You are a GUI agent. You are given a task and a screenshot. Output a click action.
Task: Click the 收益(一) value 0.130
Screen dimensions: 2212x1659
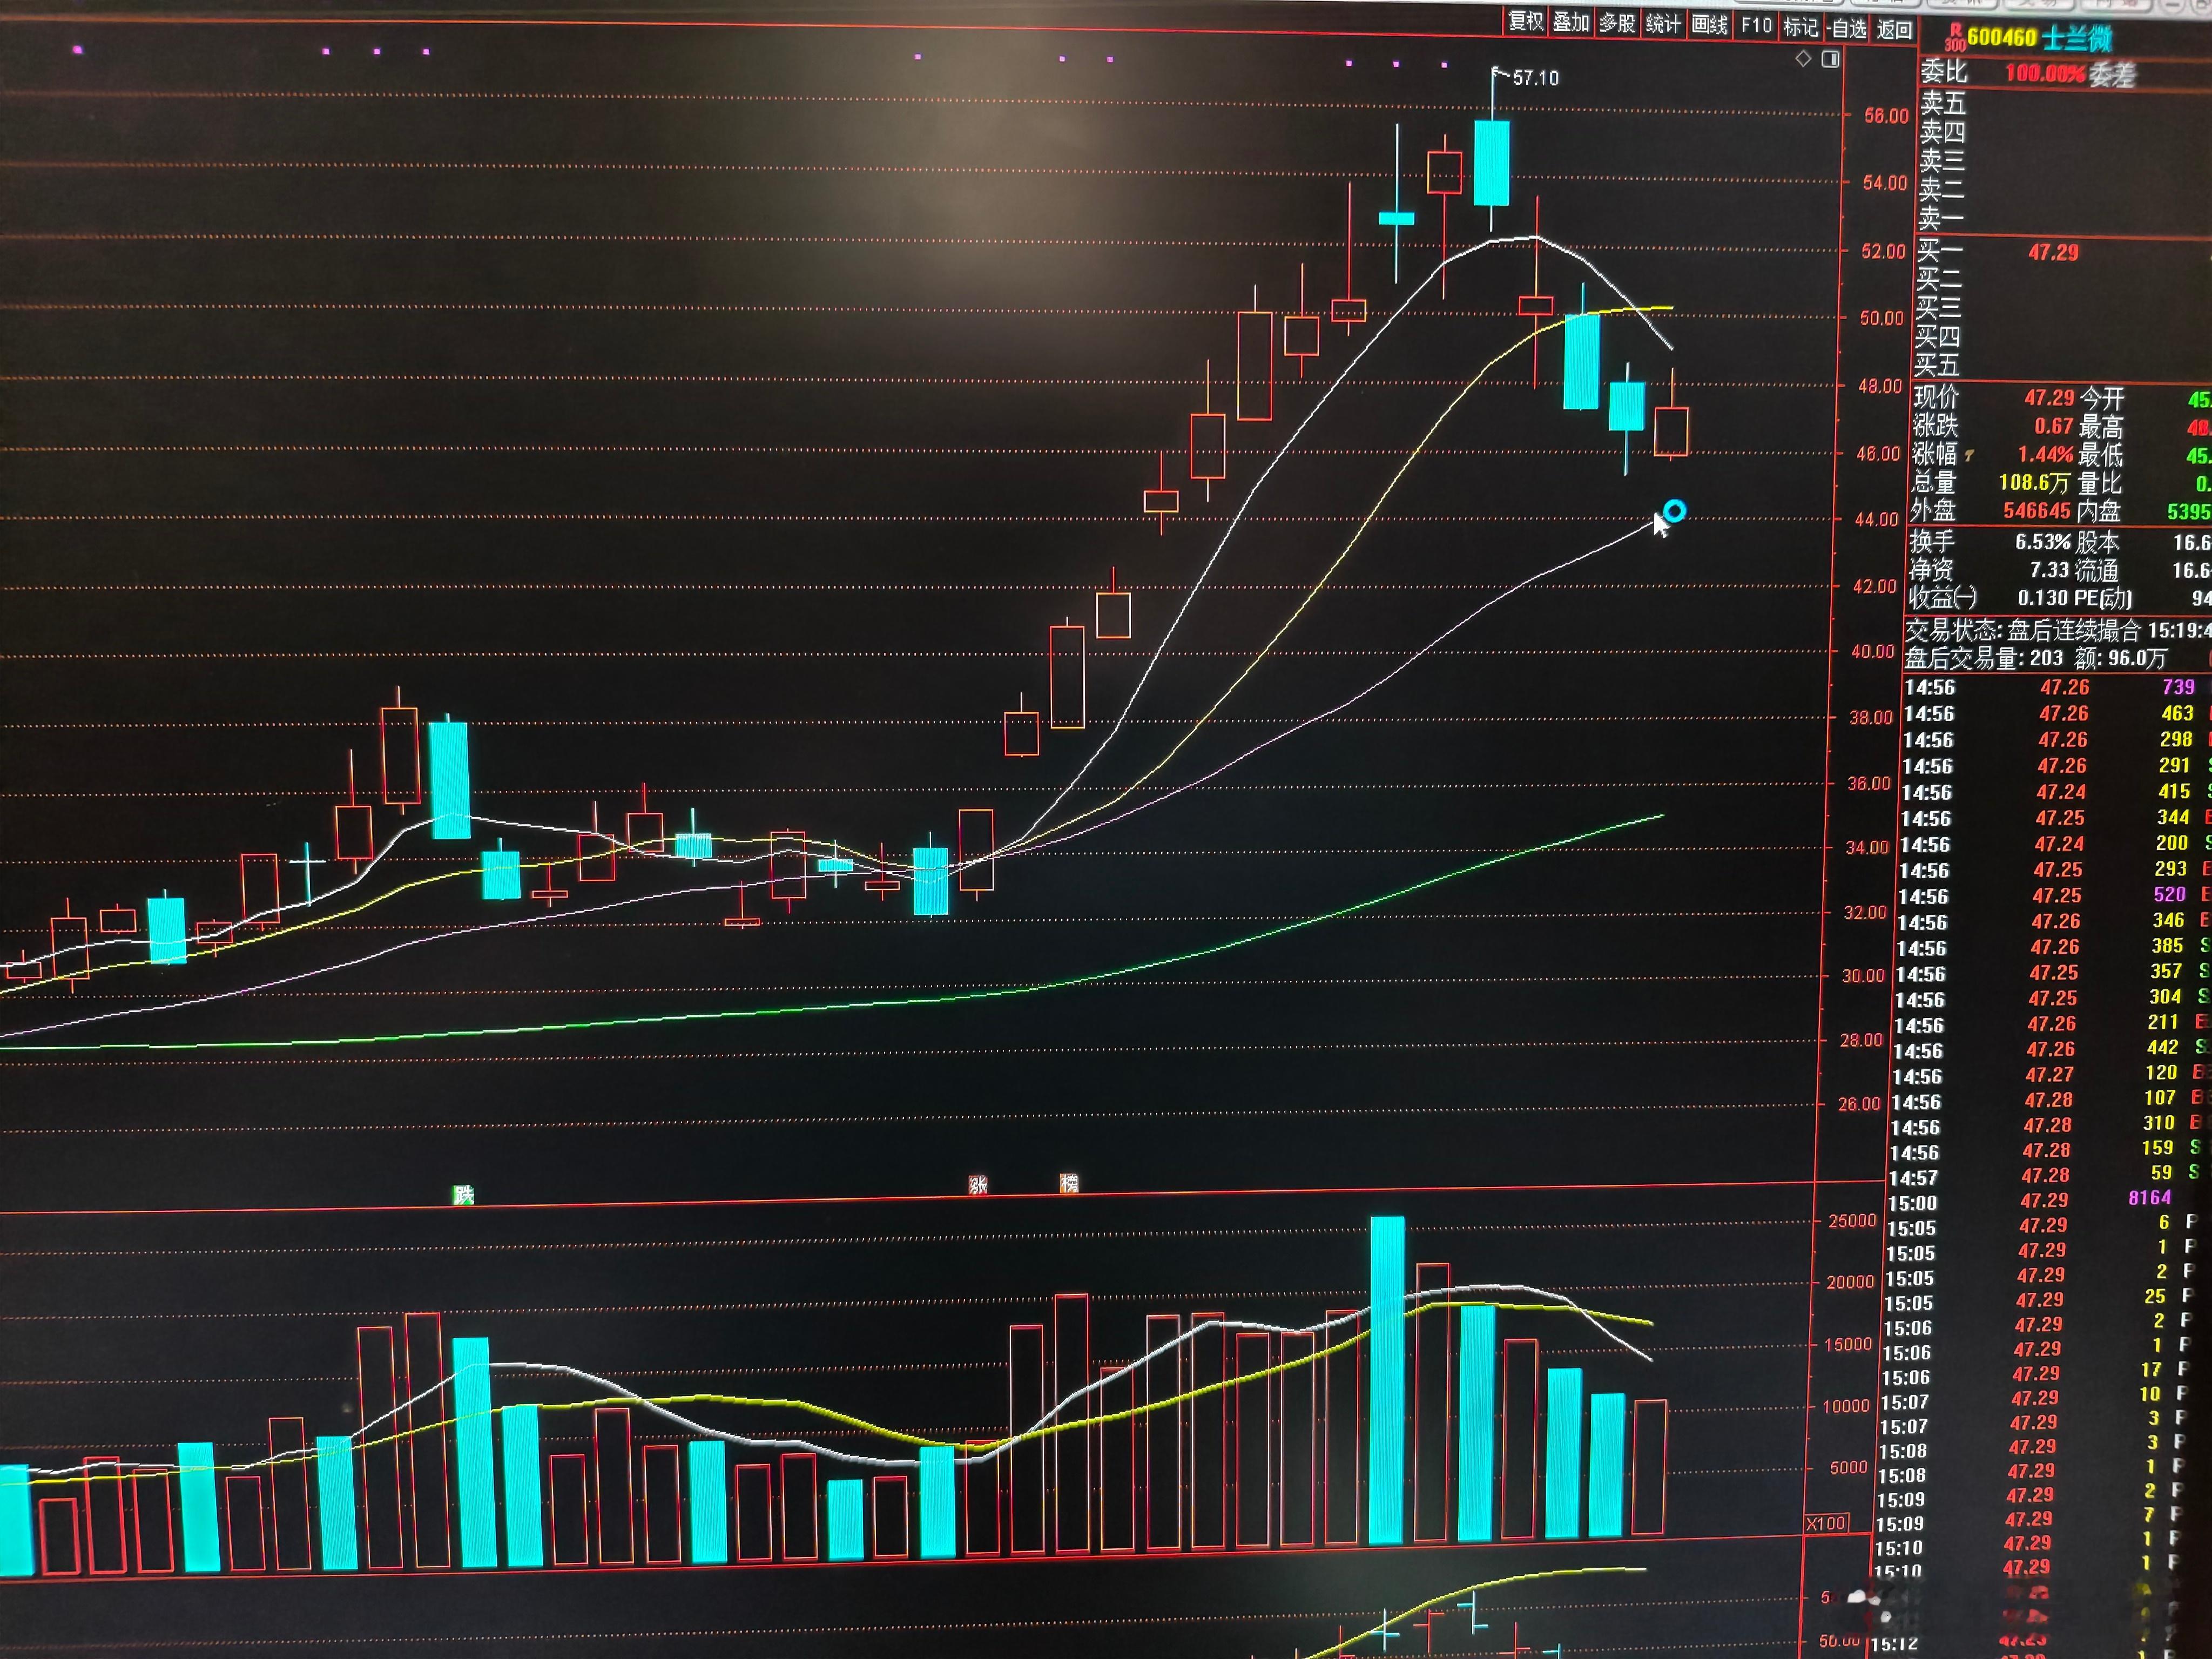coord(2044,598)
